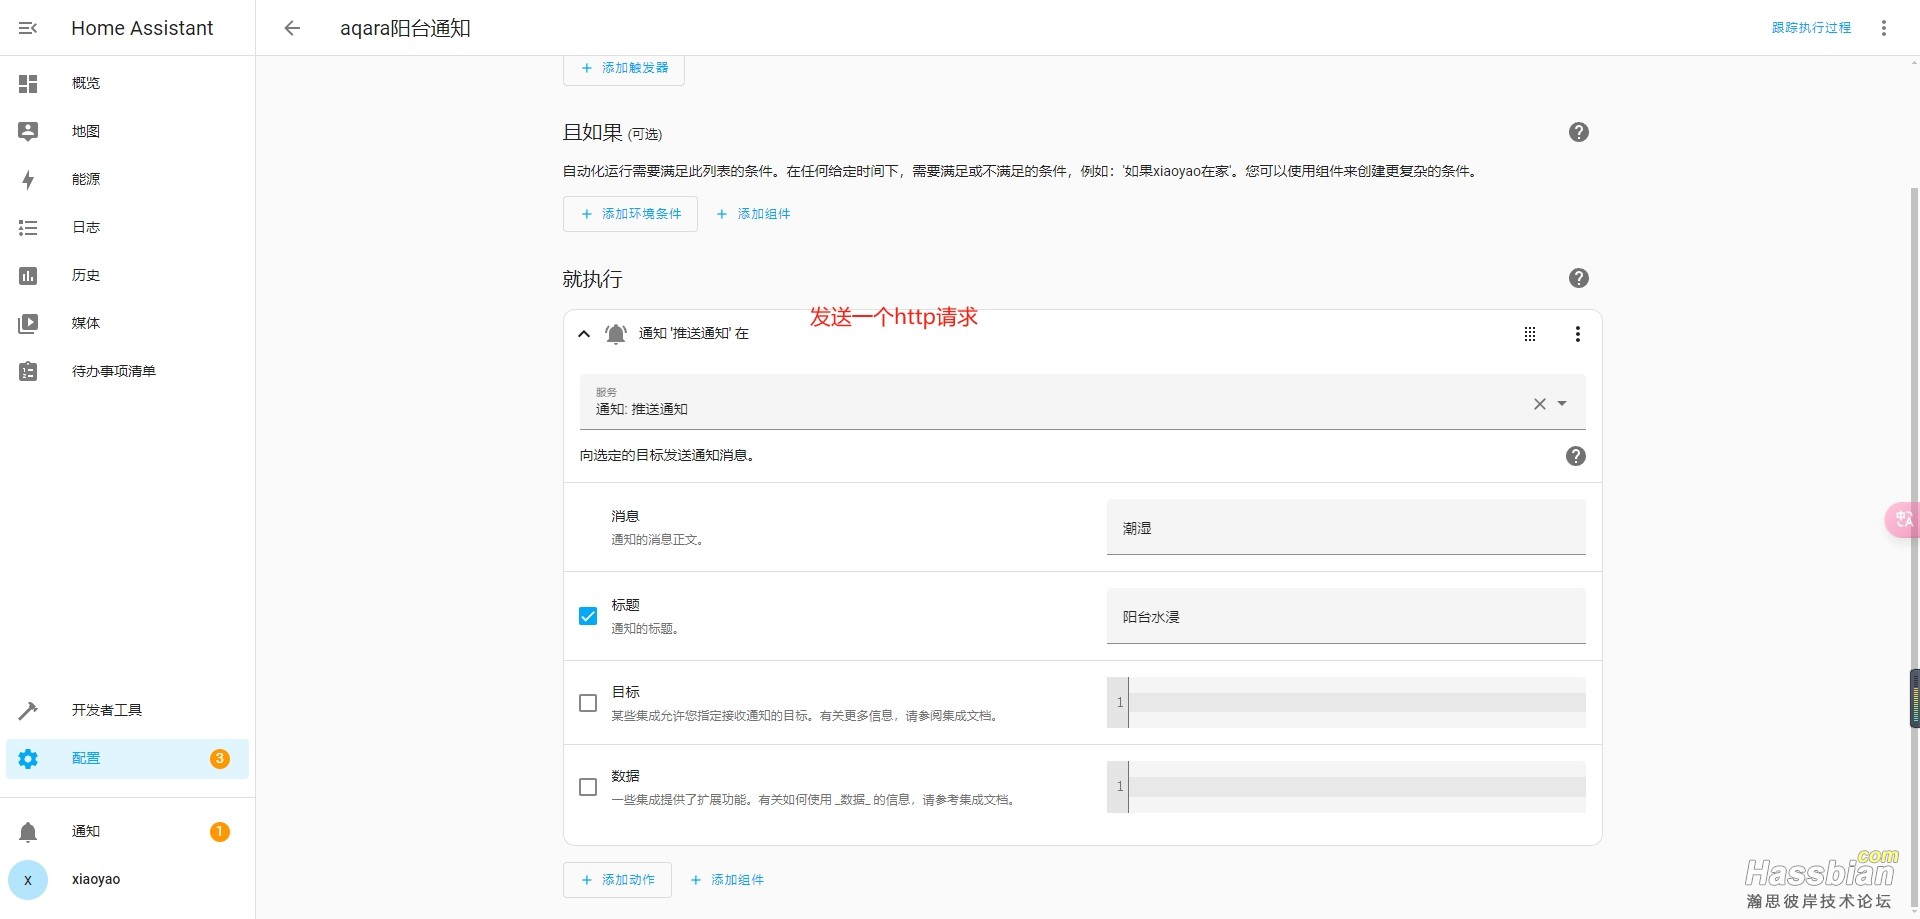Open 跟踪执行过程 link

pyautogui.click(x=1811, y=28)
